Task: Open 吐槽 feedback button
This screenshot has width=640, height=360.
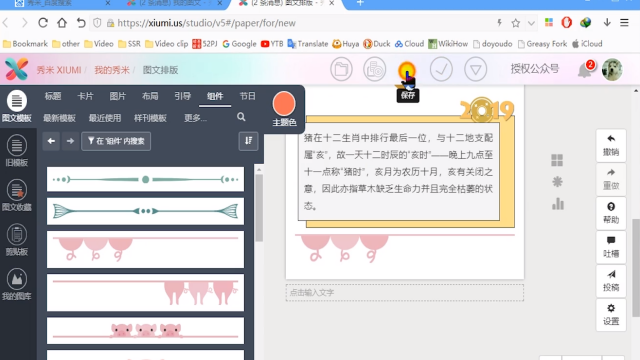Action: tap(611, 247)
